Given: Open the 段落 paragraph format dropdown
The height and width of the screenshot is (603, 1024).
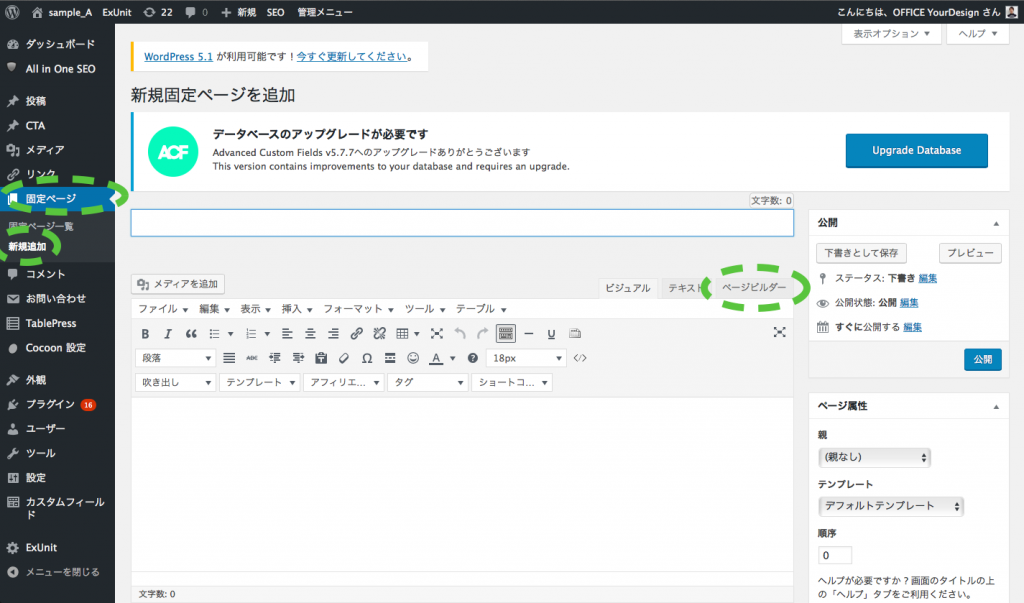Looking at the screenshot, I should pos(174,358).
